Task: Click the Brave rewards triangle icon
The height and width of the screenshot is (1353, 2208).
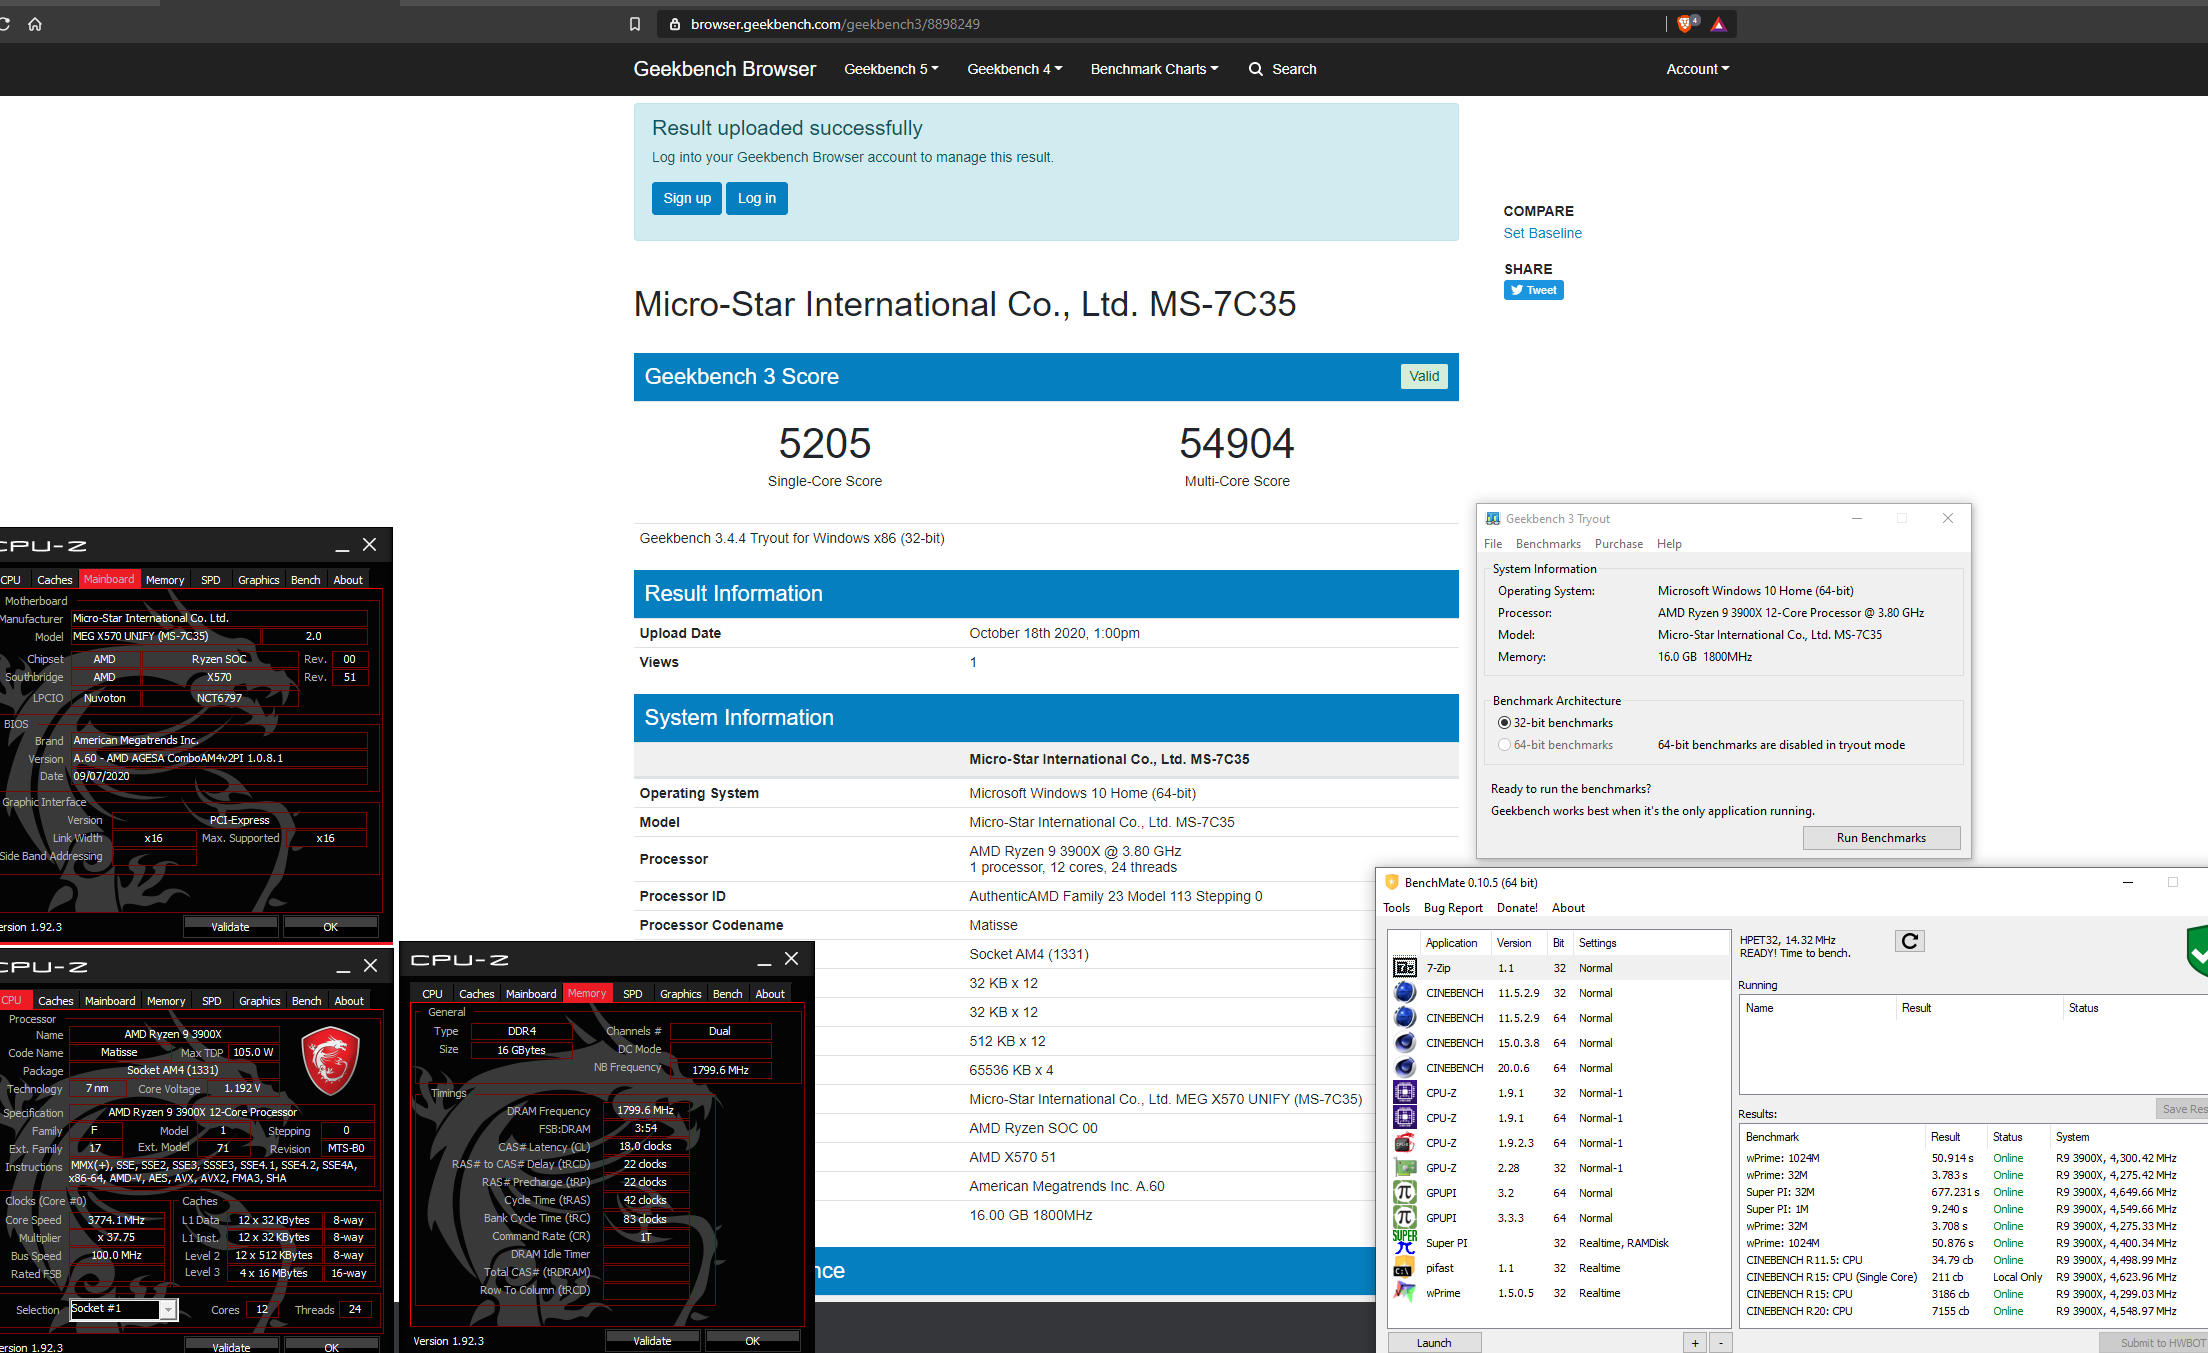Action: coord(1719,24)
